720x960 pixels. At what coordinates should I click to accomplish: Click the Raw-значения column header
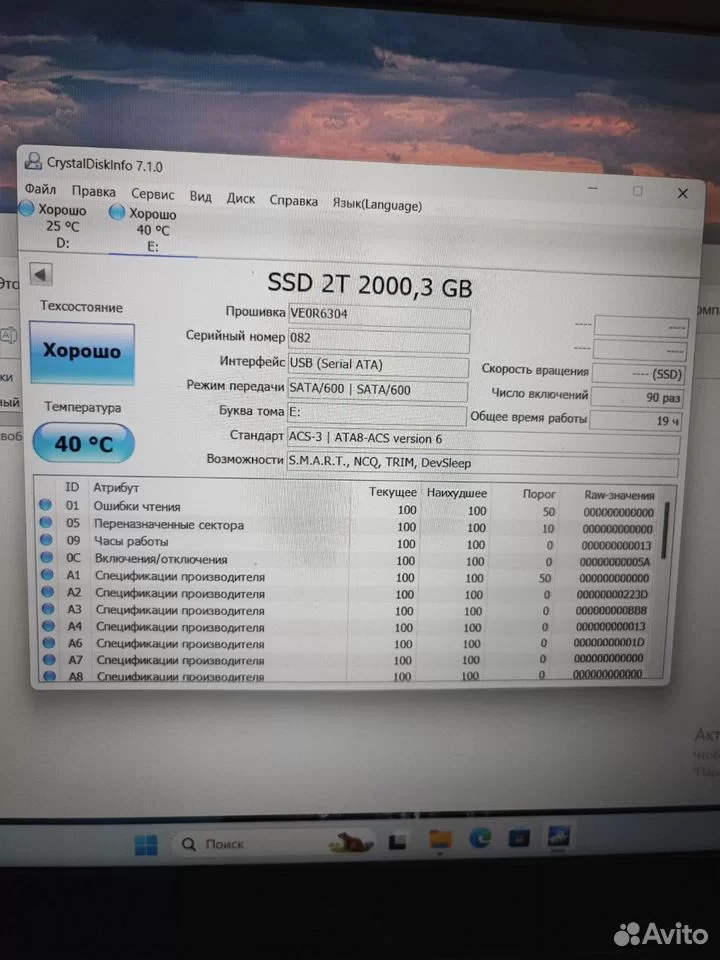(x=619, y=495)
